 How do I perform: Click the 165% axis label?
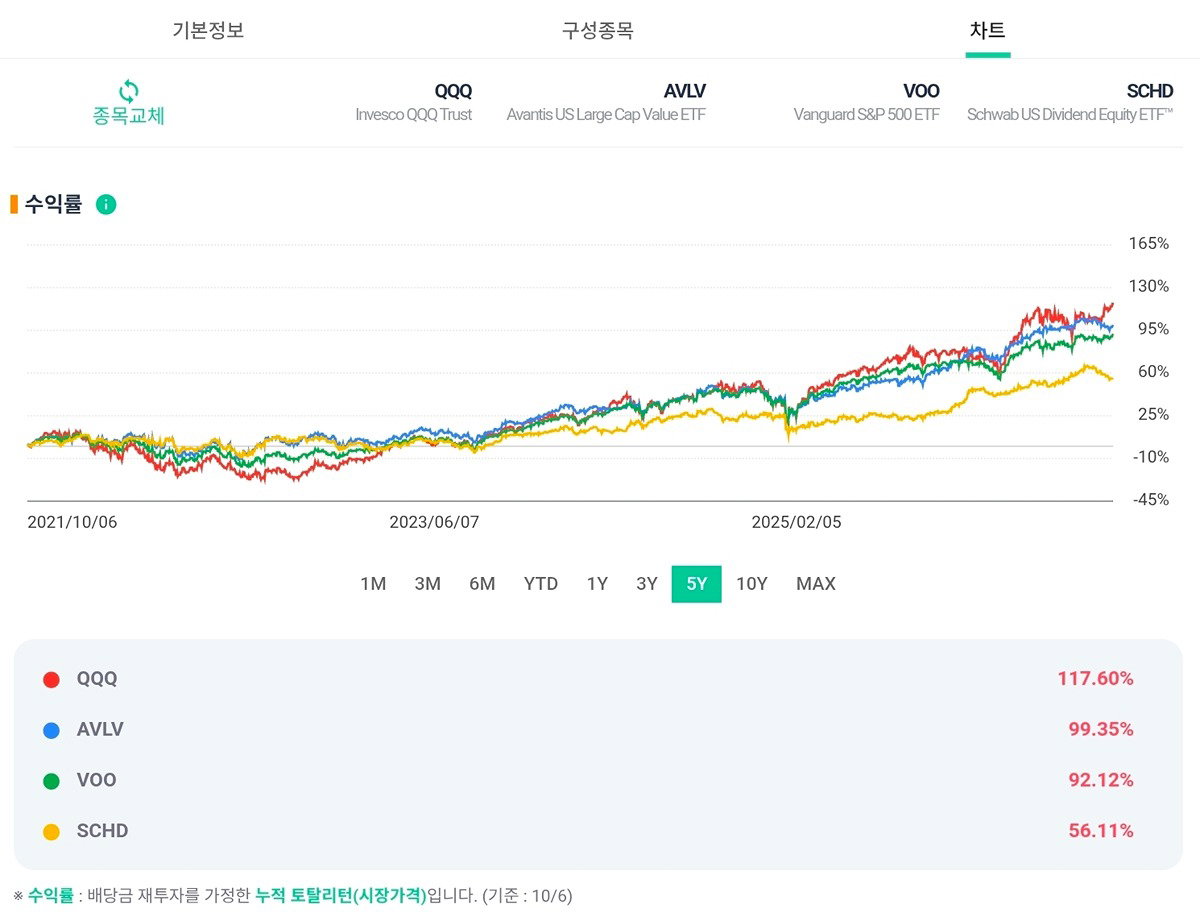(1149, 244)
